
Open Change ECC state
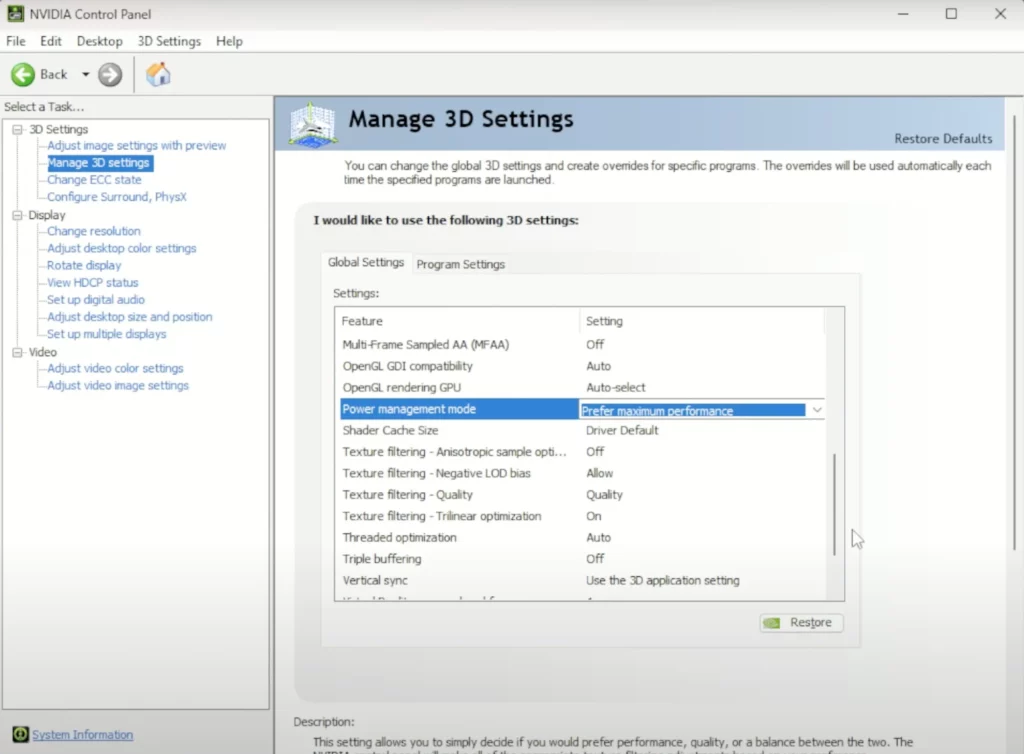[x=94, y=180]
